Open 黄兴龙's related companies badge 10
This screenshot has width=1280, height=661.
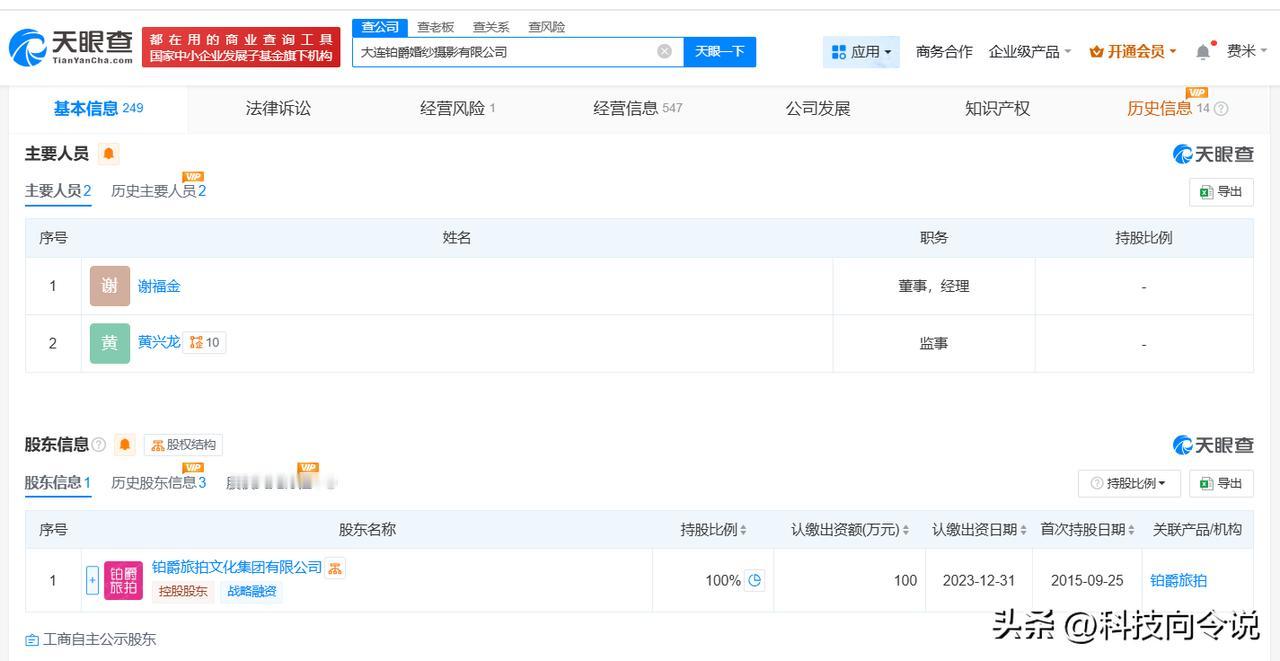[204, 342]
